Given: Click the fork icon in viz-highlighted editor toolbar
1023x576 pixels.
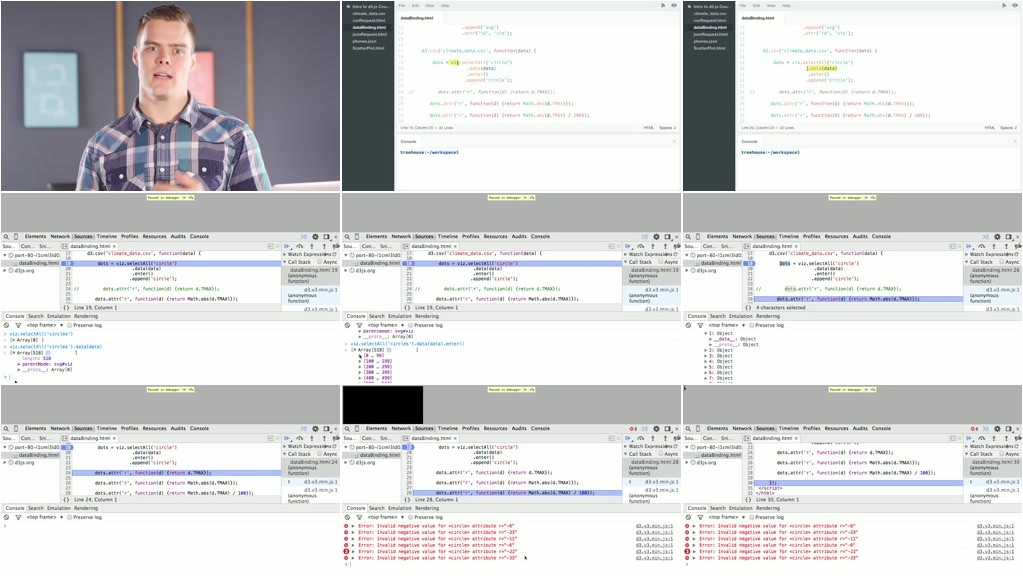Looking at the screenshot, I should click(663, 5).
